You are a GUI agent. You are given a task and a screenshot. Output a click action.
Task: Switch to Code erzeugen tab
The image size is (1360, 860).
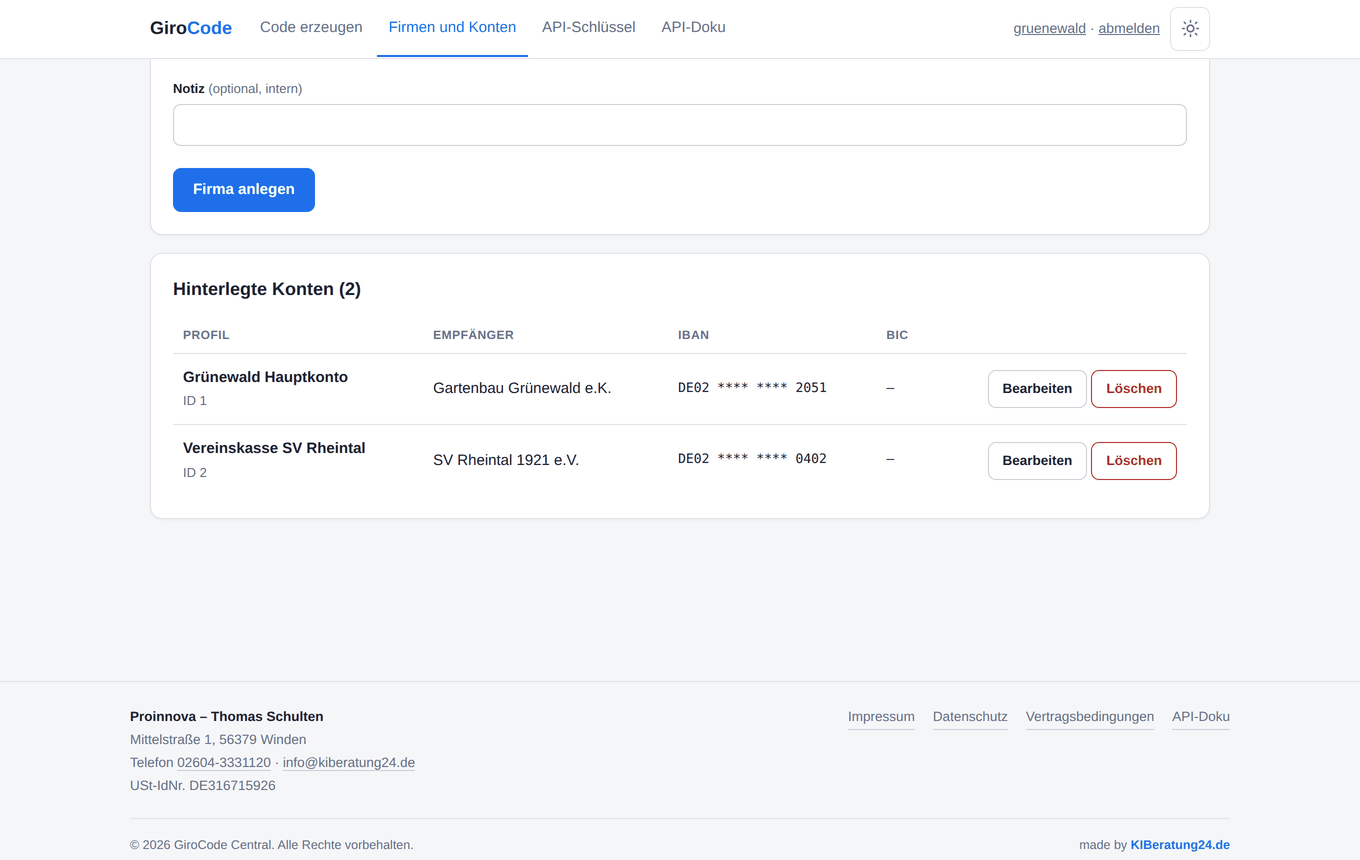coord(311,28)
